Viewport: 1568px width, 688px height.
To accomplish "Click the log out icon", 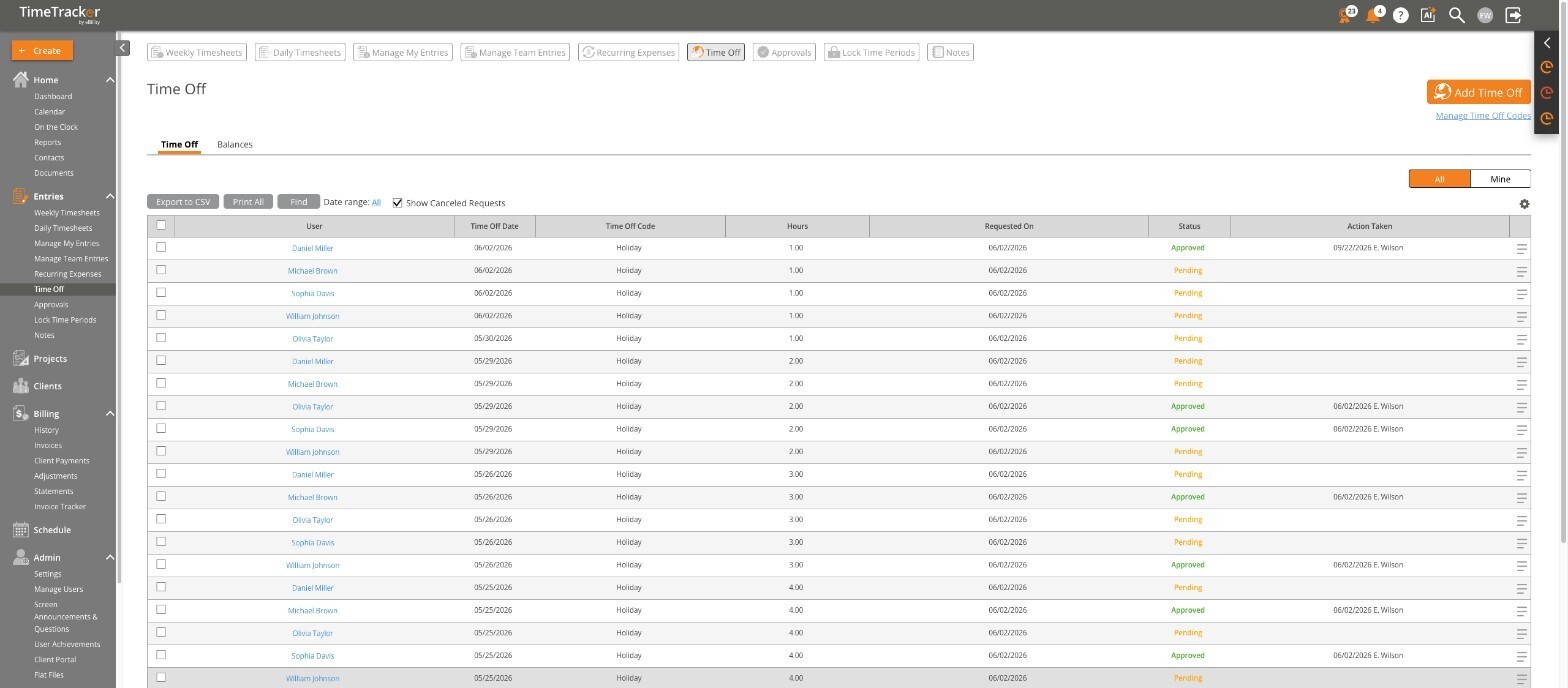I will coord(1514,15).
